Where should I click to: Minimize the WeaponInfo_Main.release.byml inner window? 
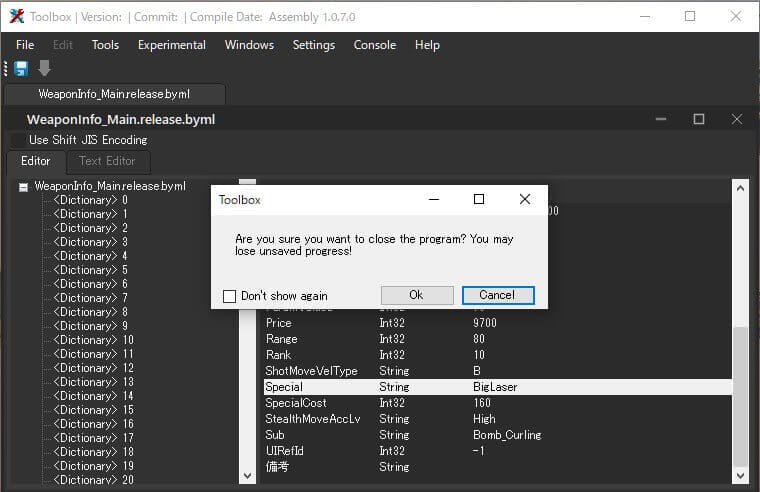click(661, 119)
